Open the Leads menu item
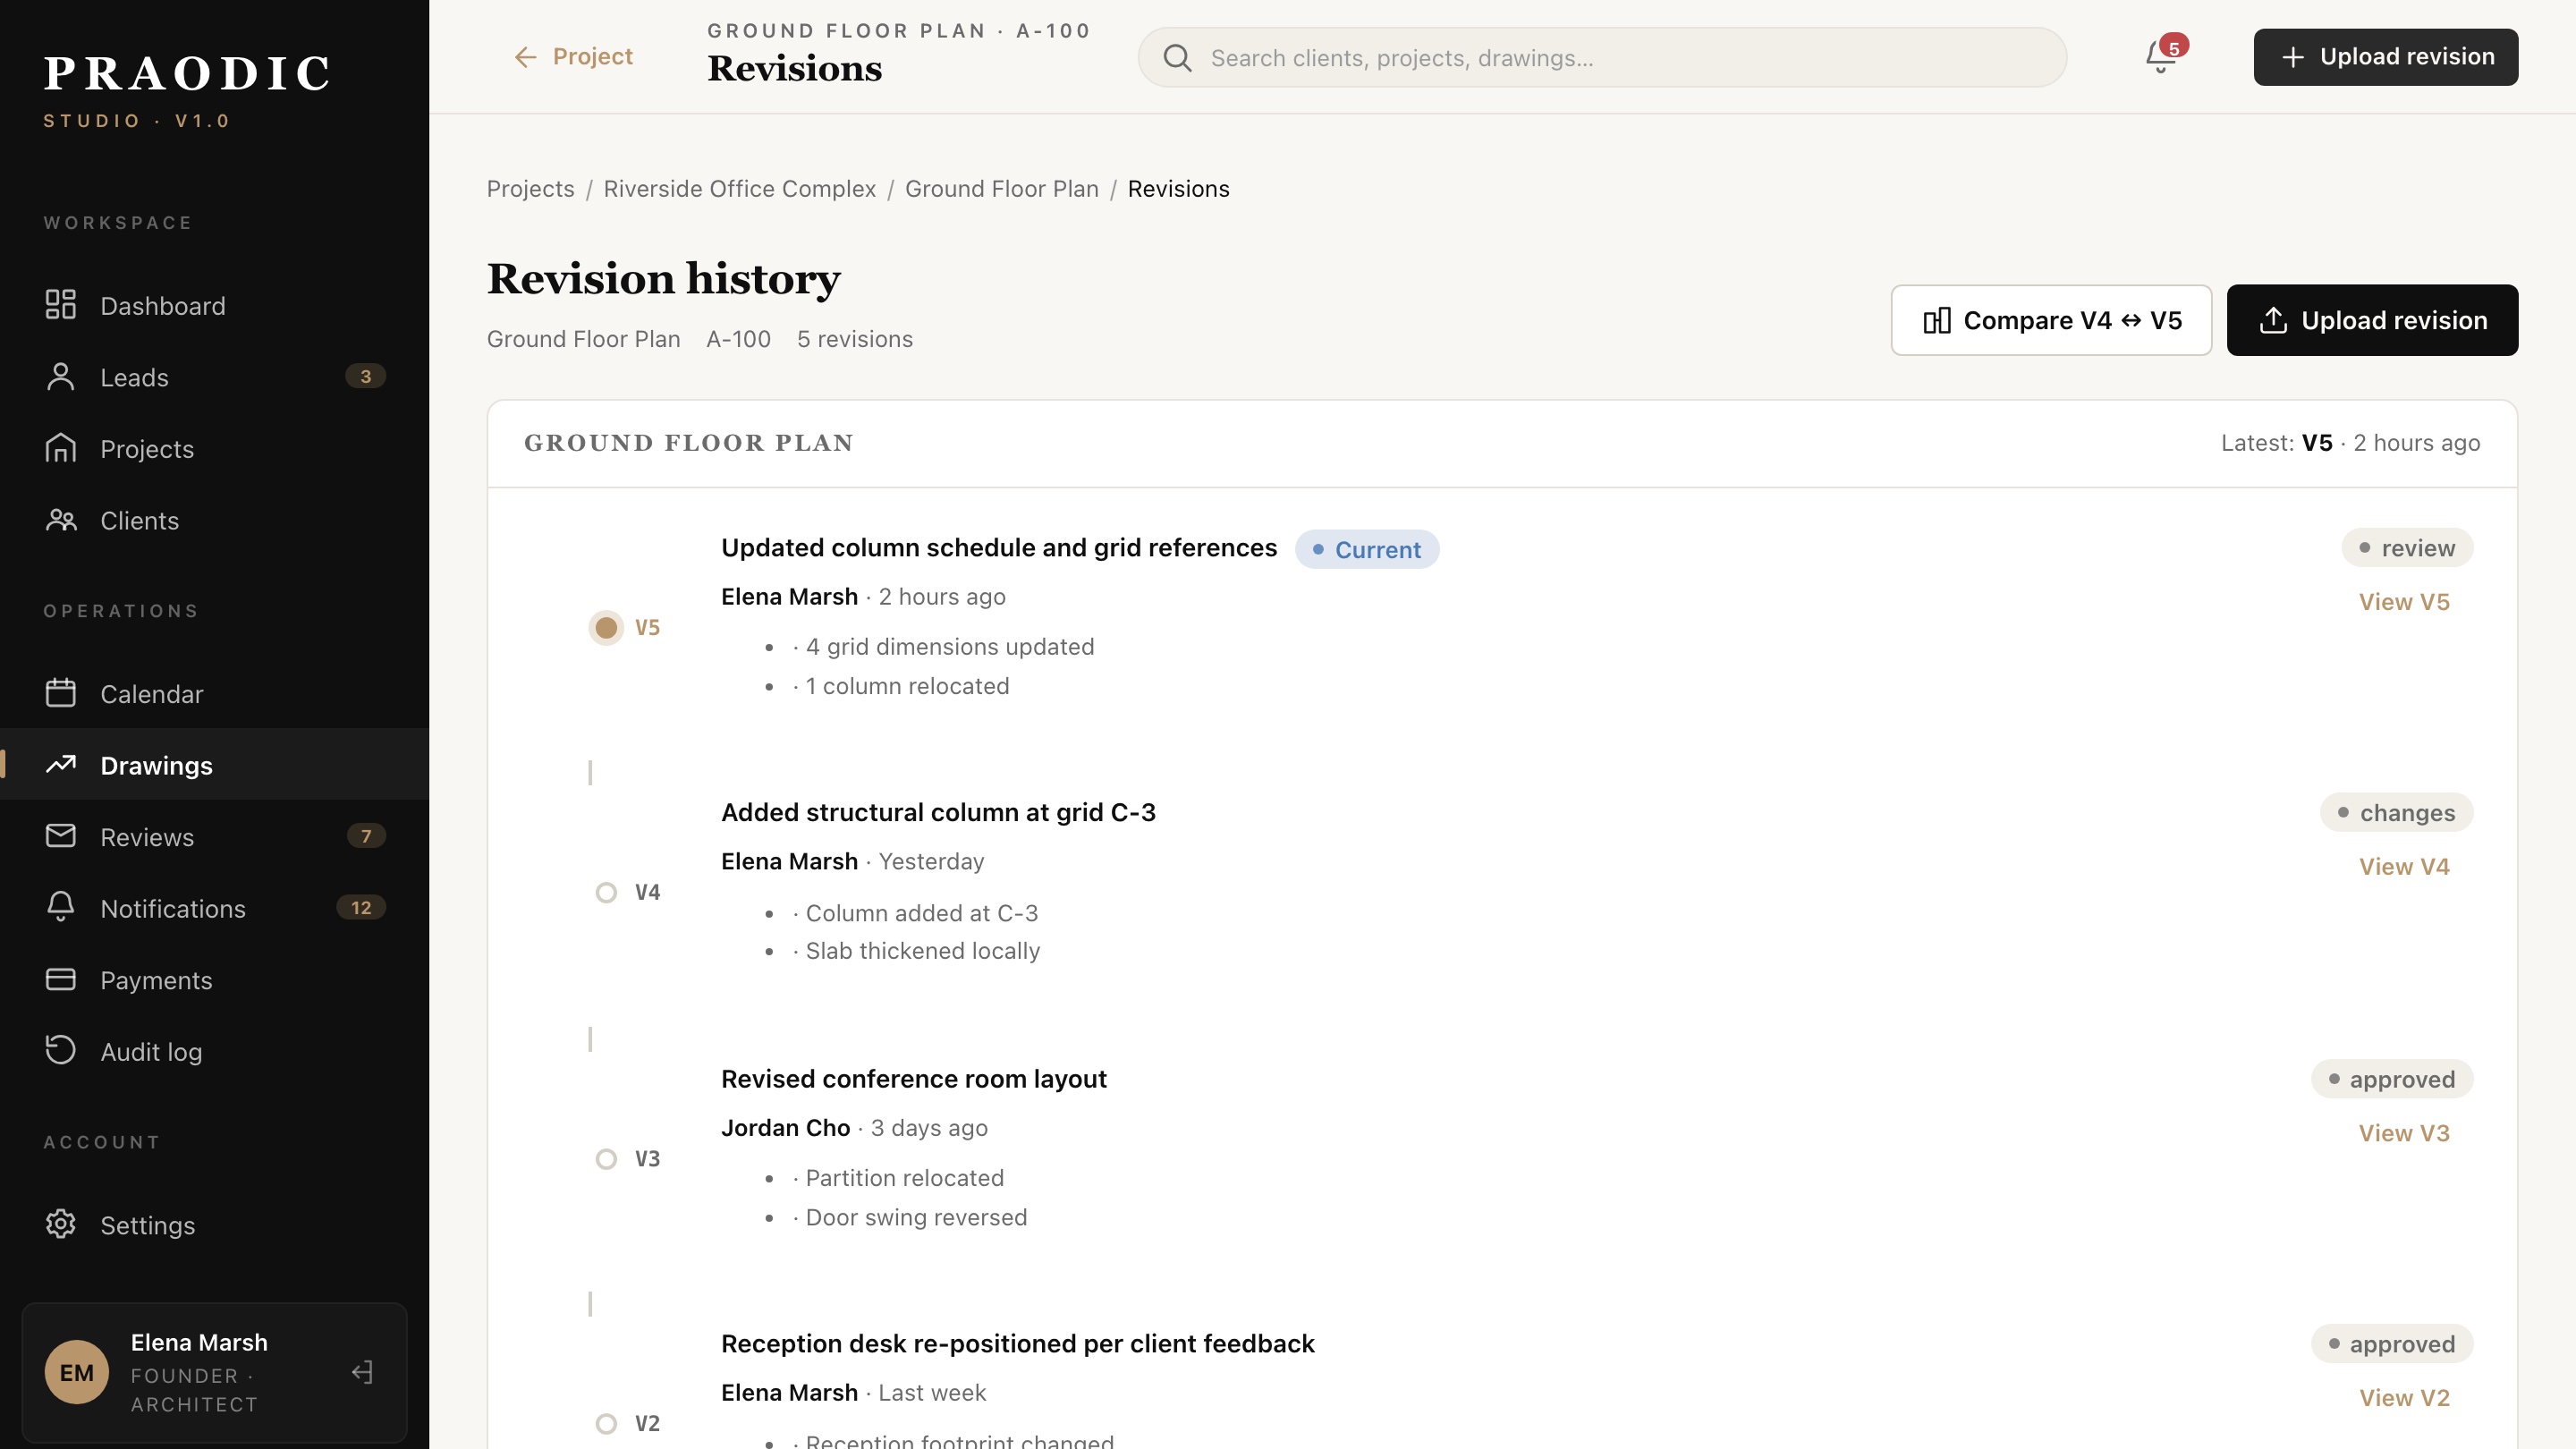 coord(215,377)
